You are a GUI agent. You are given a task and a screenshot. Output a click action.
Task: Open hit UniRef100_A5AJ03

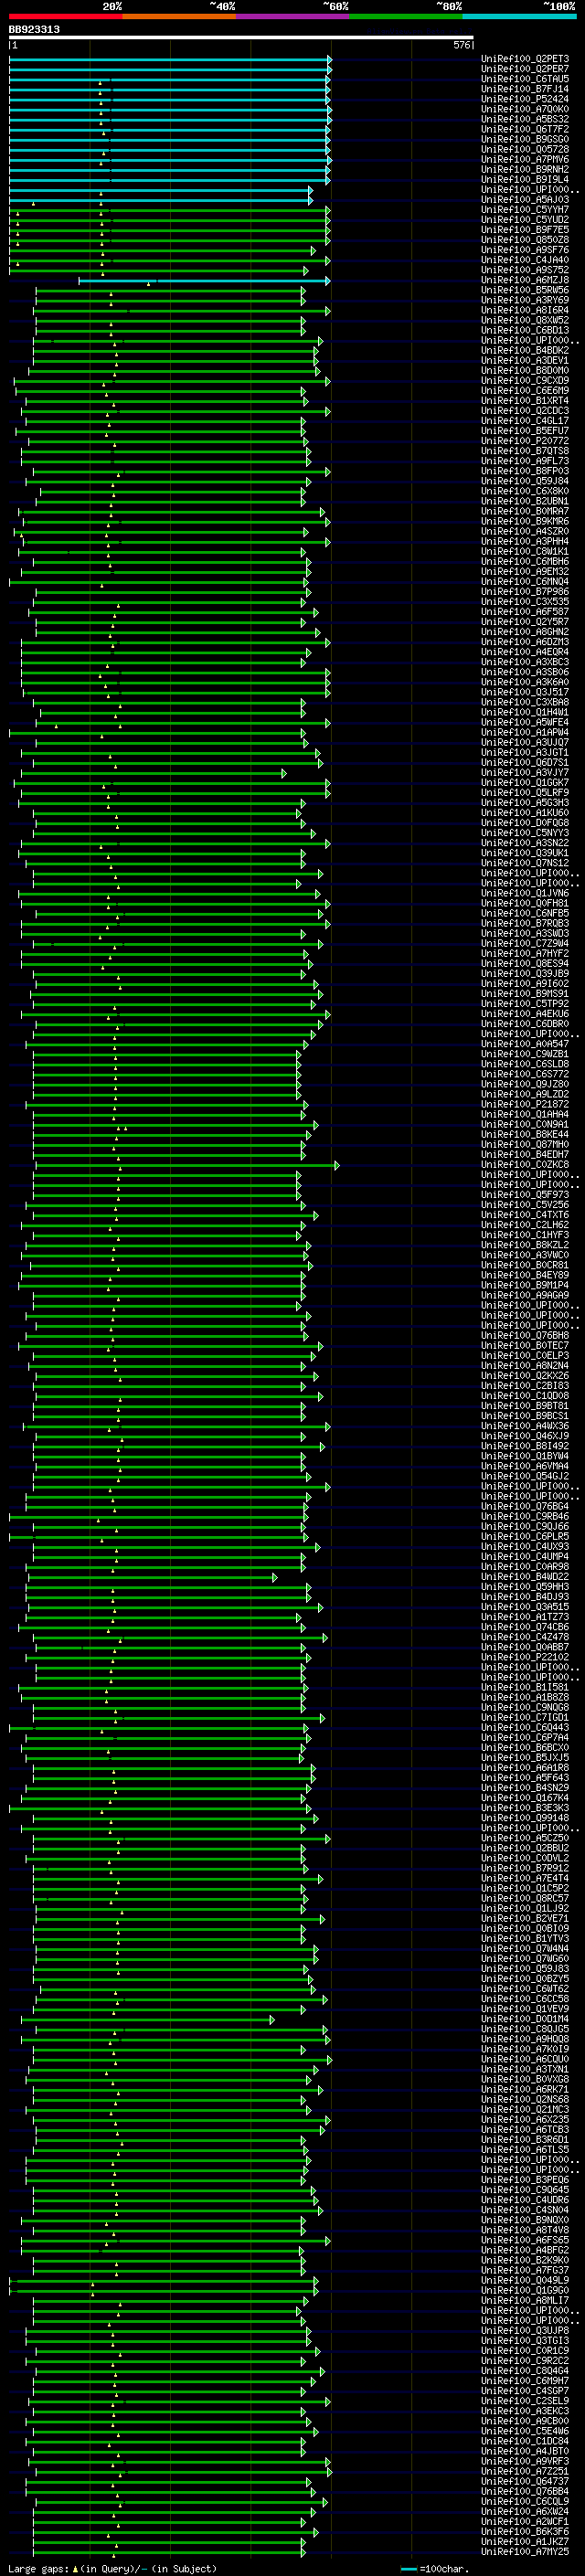point(525,200)
